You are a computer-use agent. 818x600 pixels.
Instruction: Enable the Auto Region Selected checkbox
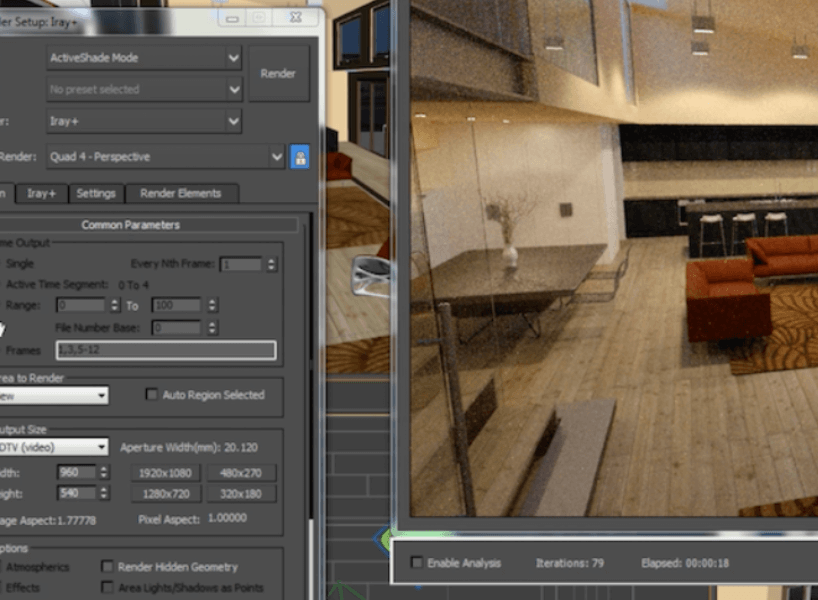(x=151, y=394)
